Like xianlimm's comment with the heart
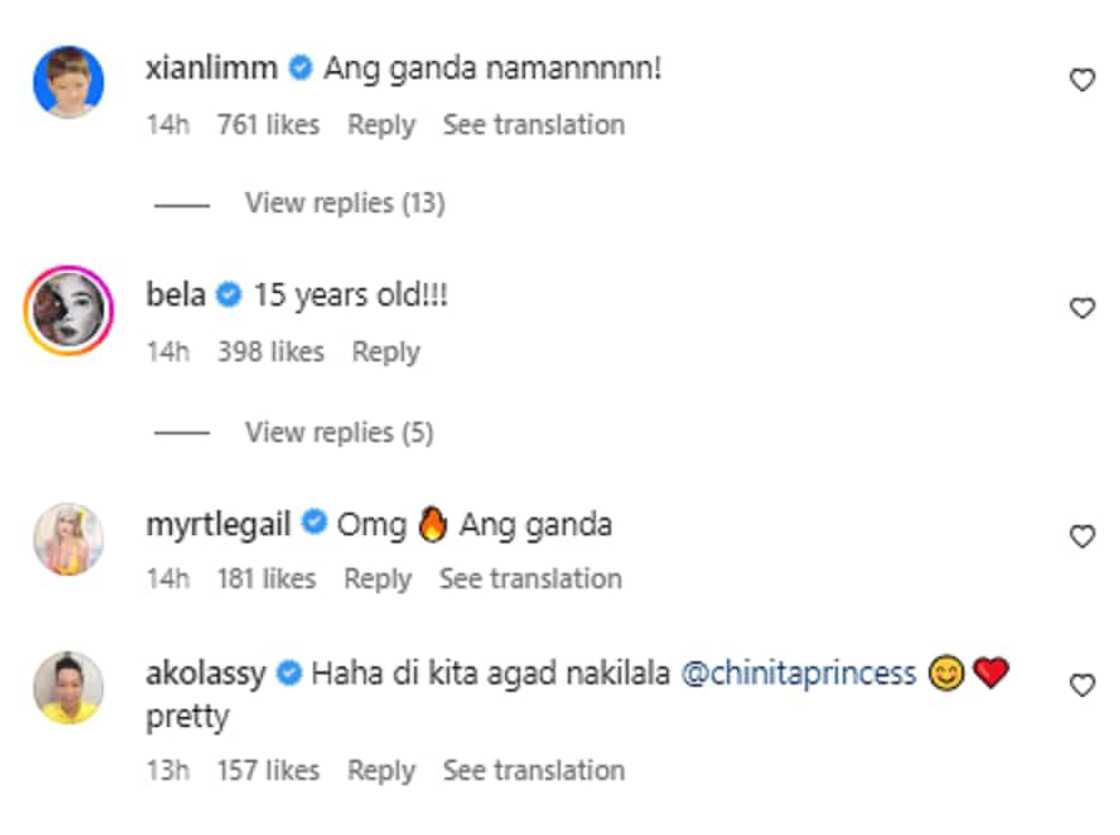The width and height of the screenshot is (1120, 835). click(1082, 80)
